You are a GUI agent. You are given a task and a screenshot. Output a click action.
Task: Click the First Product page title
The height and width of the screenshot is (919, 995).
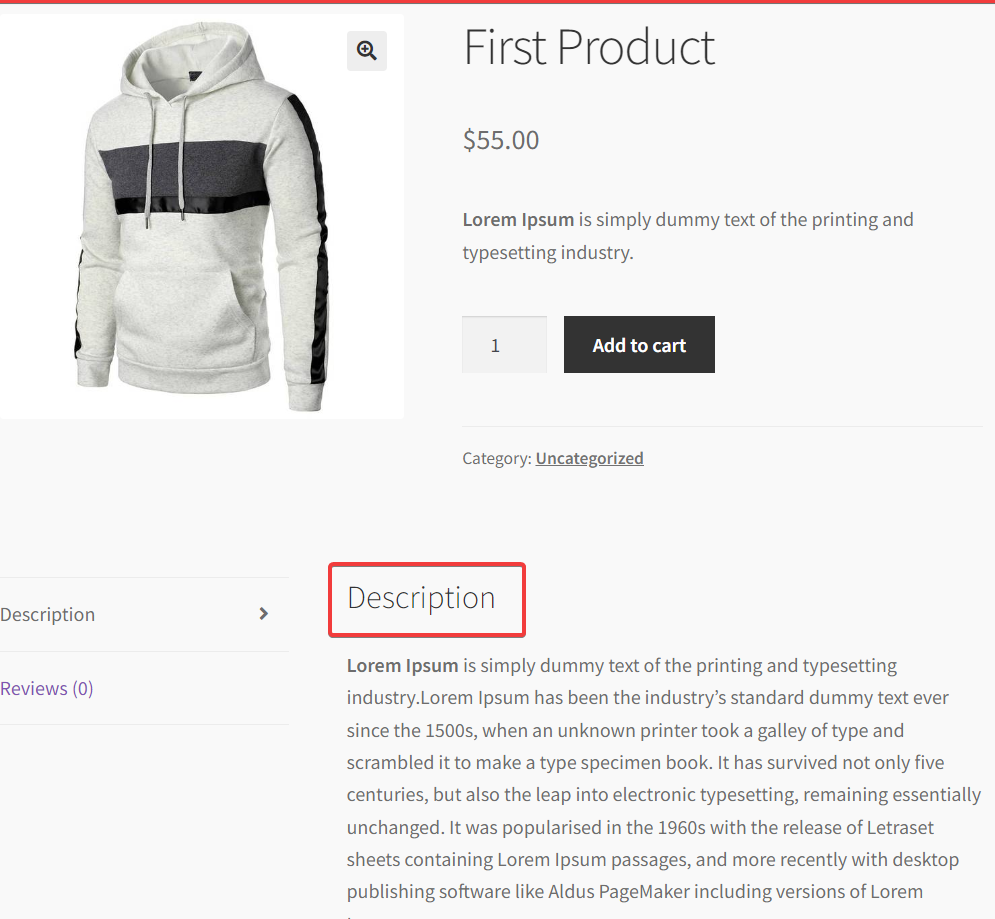(x=588, y=47)
